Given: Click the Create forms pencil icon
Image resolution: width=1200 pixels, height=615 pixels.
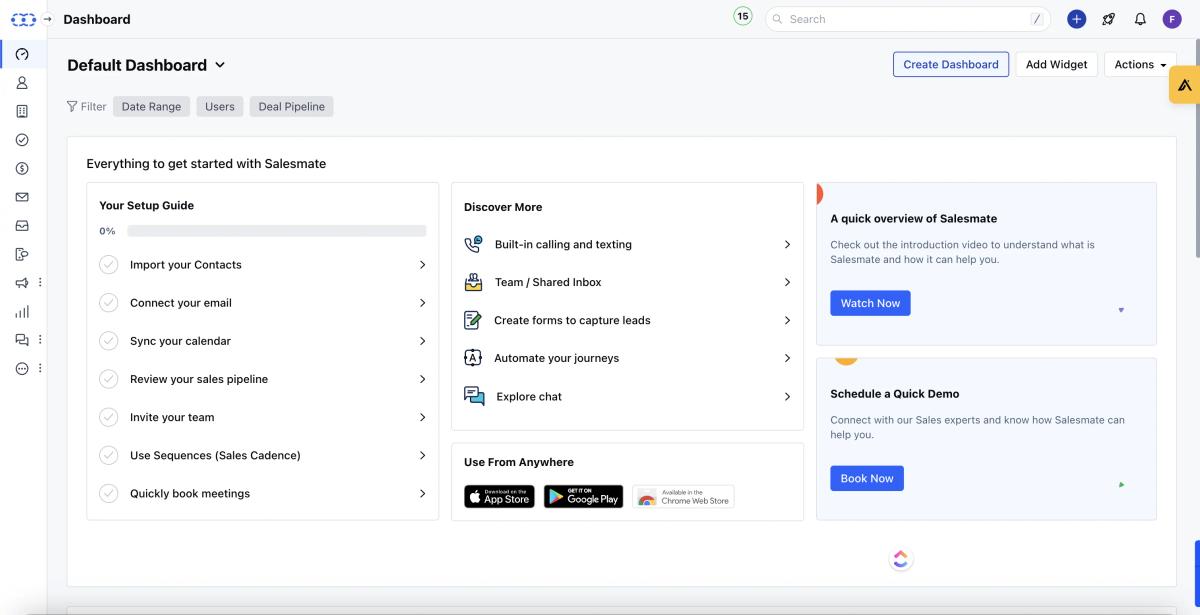Looking at the screenshot, I should [x=474, y=320].
